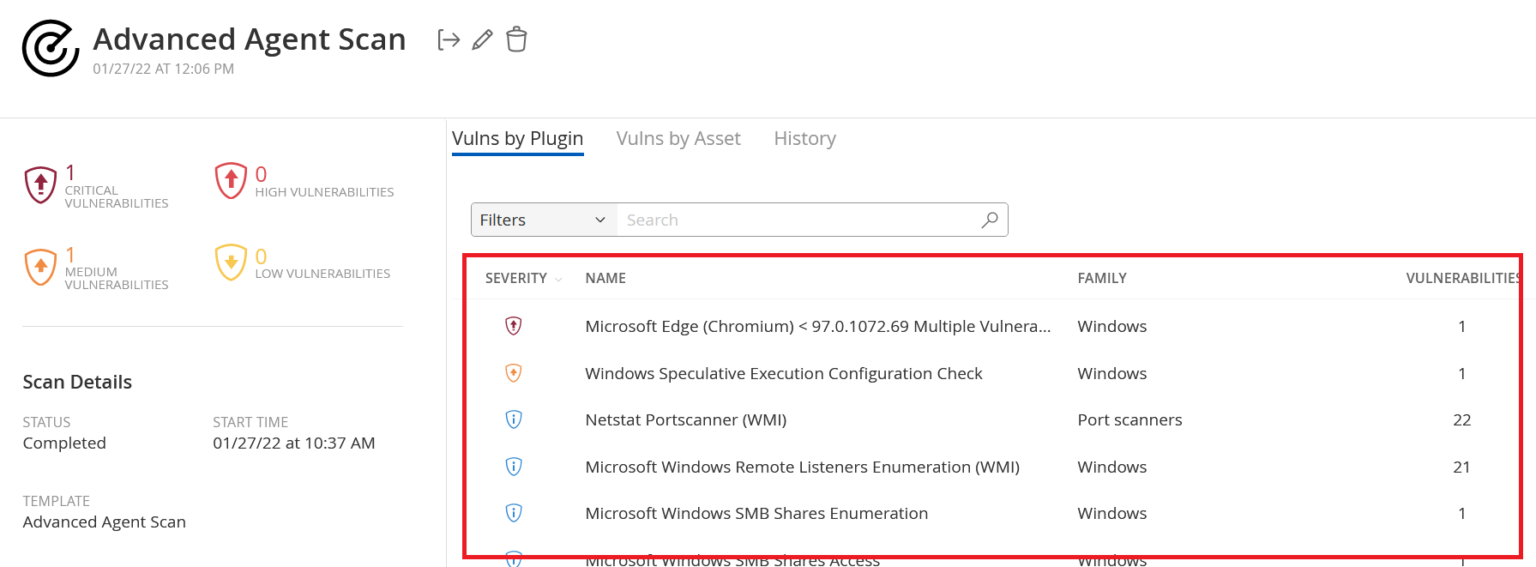
Task: Click the Tenable scan logo icon
Action: pyautogui.click(x=51, y=47)
